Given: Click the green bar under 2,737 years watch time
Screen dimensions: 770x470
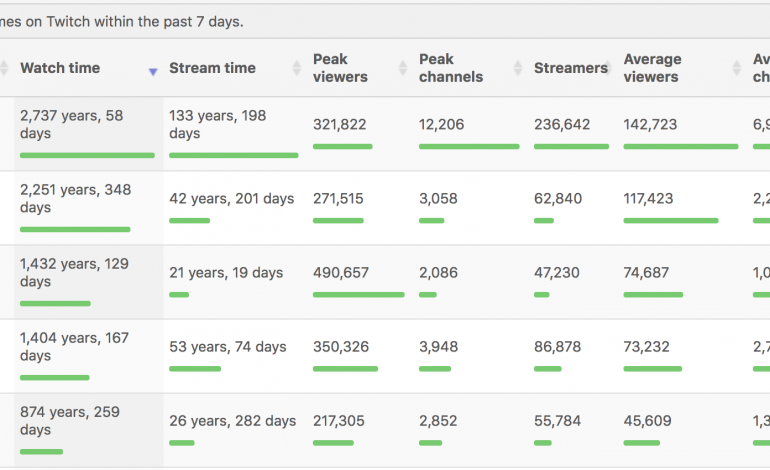Looking at the screenshot, I should click(87, 155).
